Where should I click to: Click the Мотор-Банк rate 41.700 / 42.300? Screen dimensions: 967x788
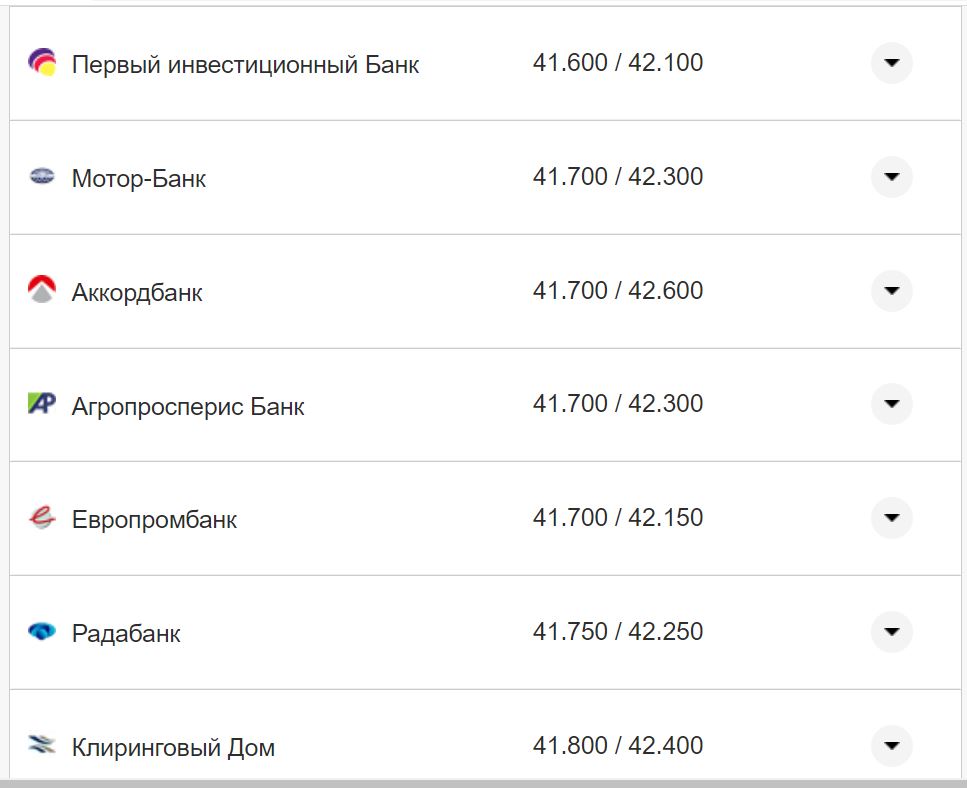point(619,177)
